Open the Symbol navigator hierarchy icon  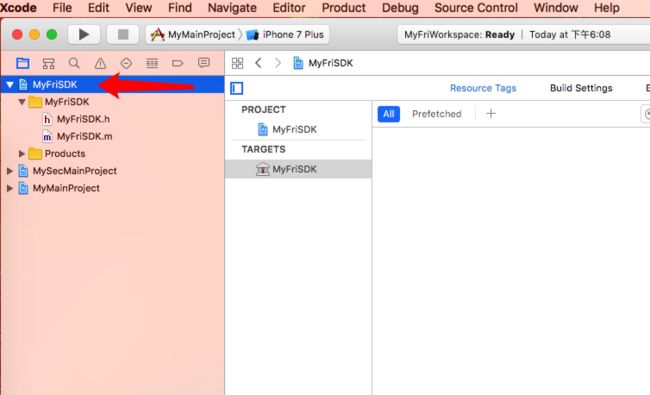[49, 63]
